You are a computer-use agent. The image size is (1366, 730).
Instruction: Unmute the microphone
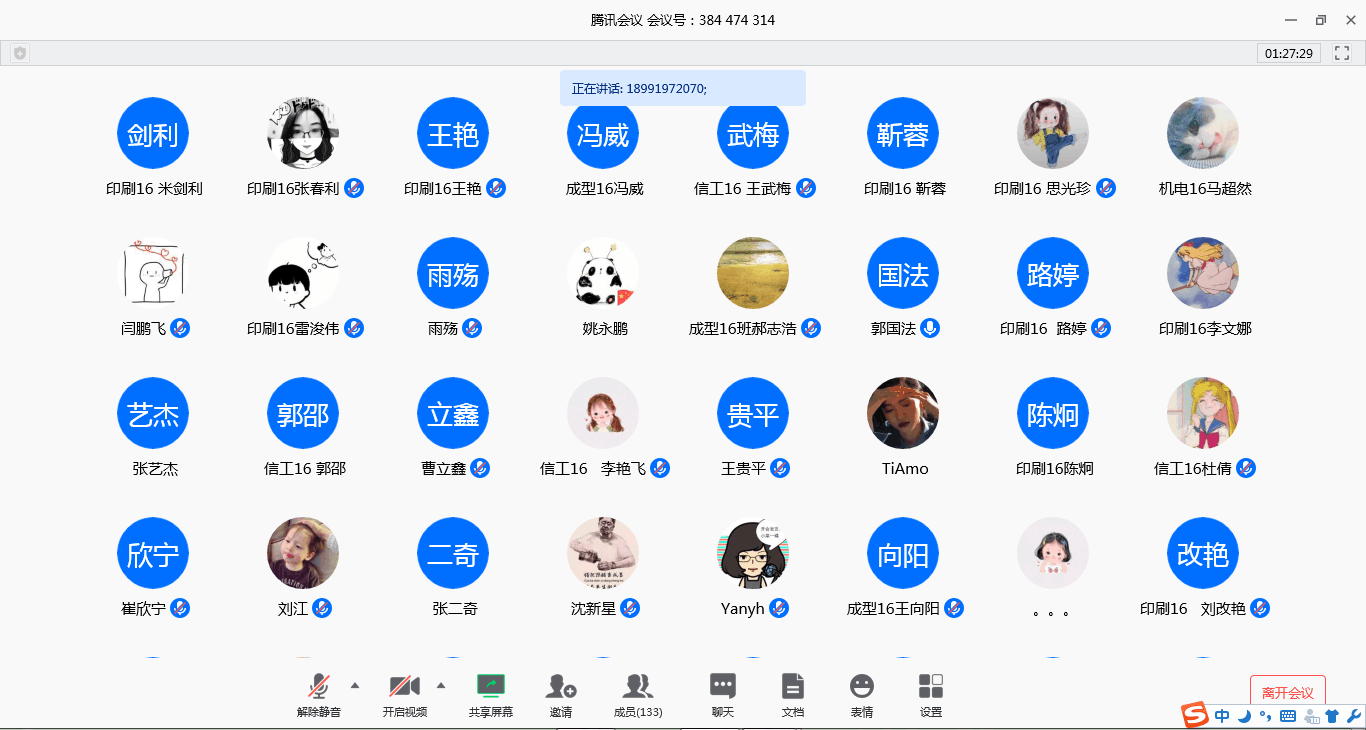319,687
